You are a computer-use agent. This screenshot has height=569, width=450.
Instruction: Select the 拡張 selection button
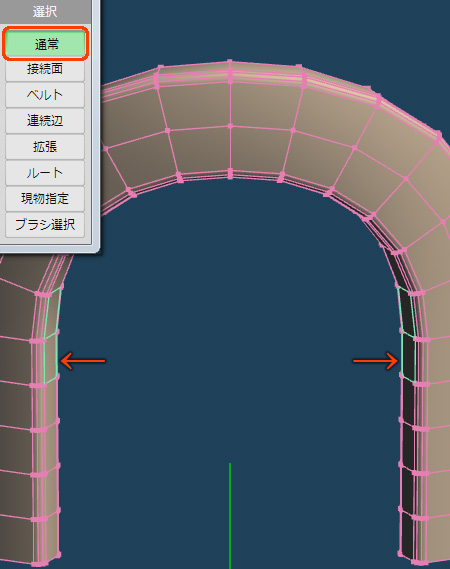(45, 147)
